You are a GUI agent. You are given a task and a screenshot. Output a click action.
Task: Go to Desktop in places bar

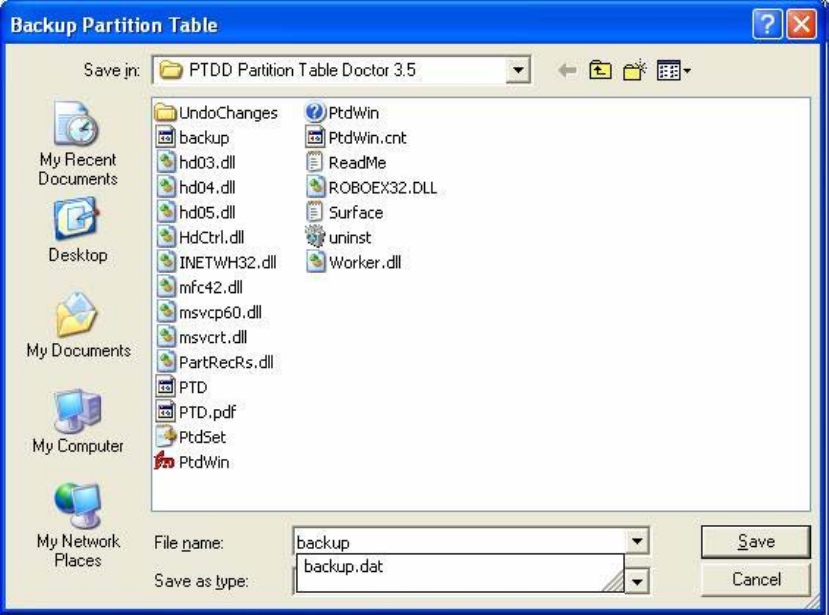pos(78,231)
